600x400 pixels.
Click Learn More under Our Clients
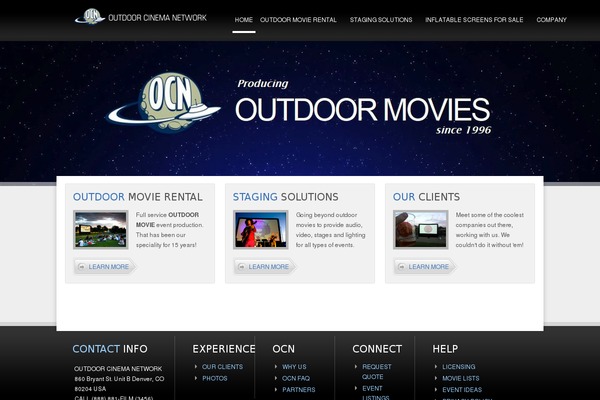tap(425, 267)
